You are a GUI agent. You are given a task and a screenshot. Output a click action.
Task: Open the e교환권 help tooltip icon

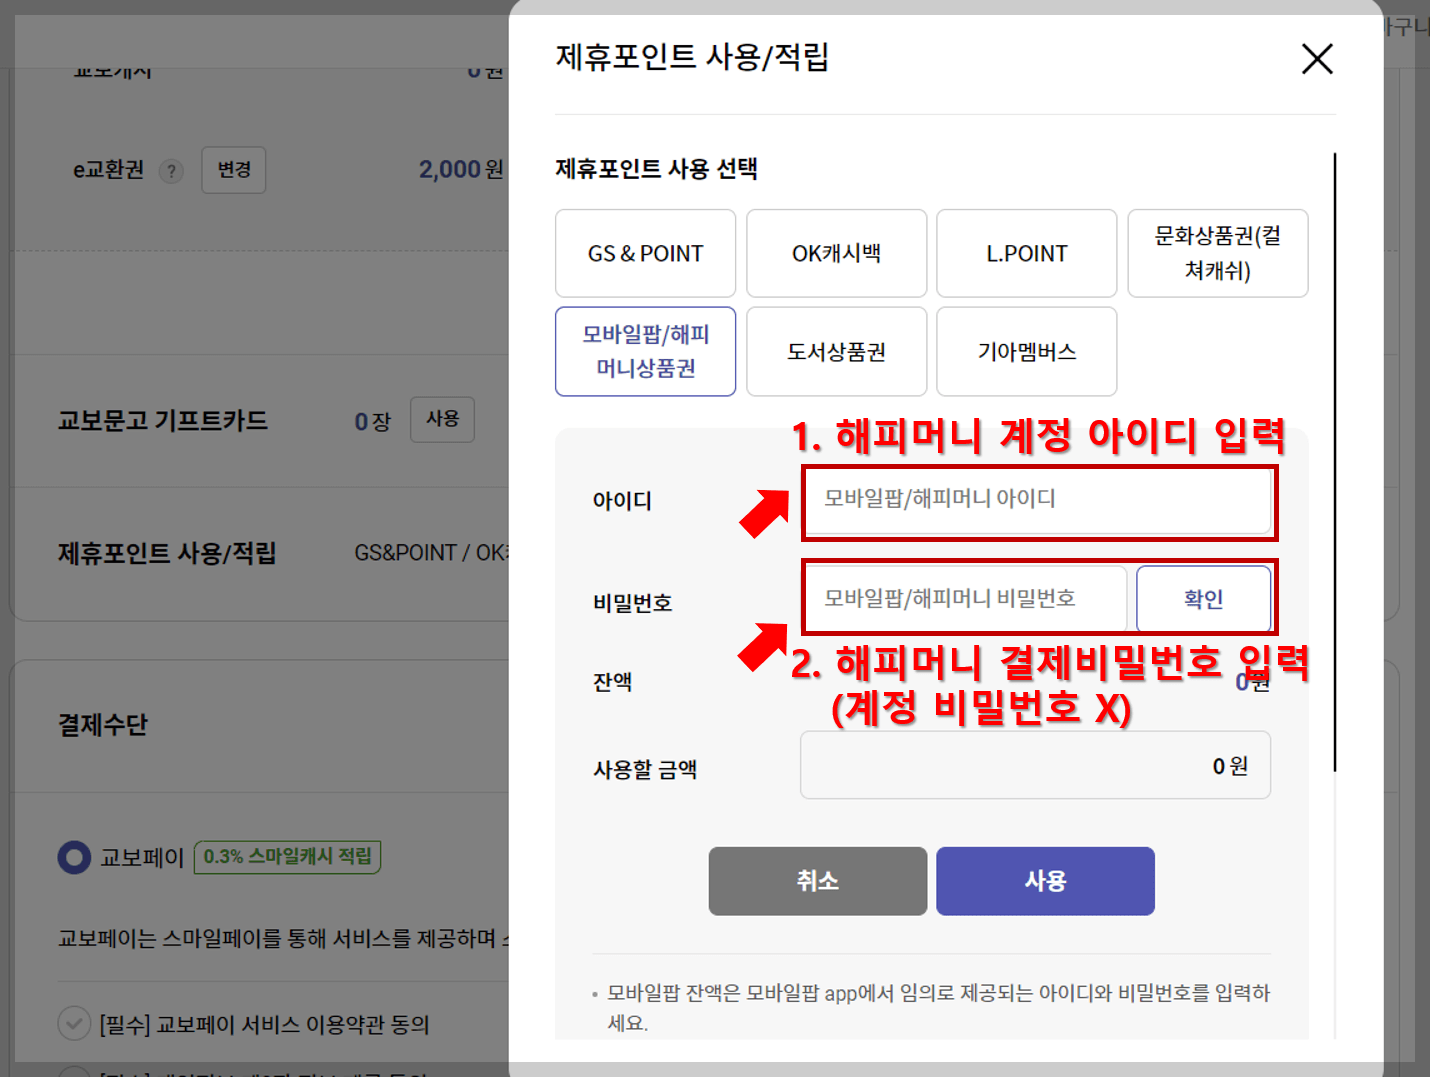171,170
